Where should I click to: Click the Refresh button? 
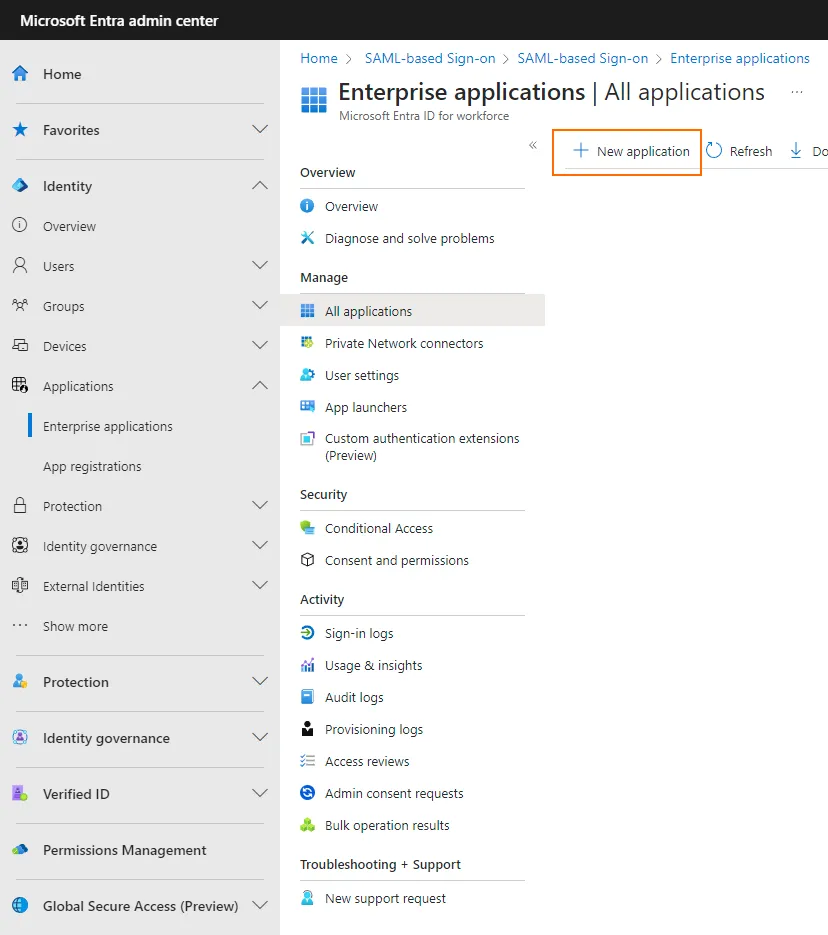point(739,151)
